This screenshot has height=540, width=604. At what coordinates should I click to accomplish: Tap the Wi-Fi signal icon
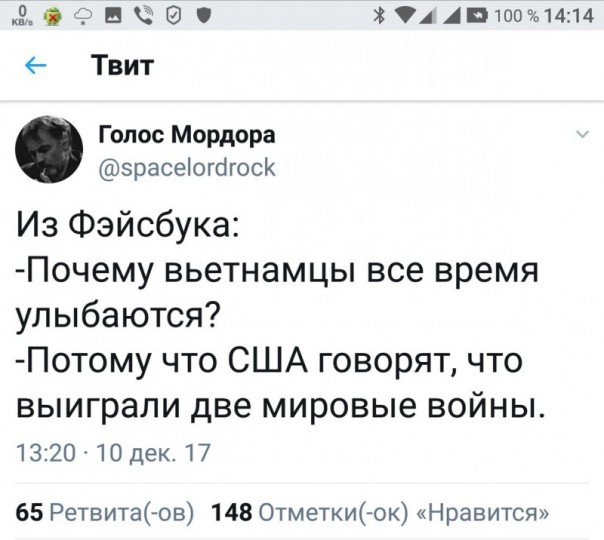click(x=409, y=17)
